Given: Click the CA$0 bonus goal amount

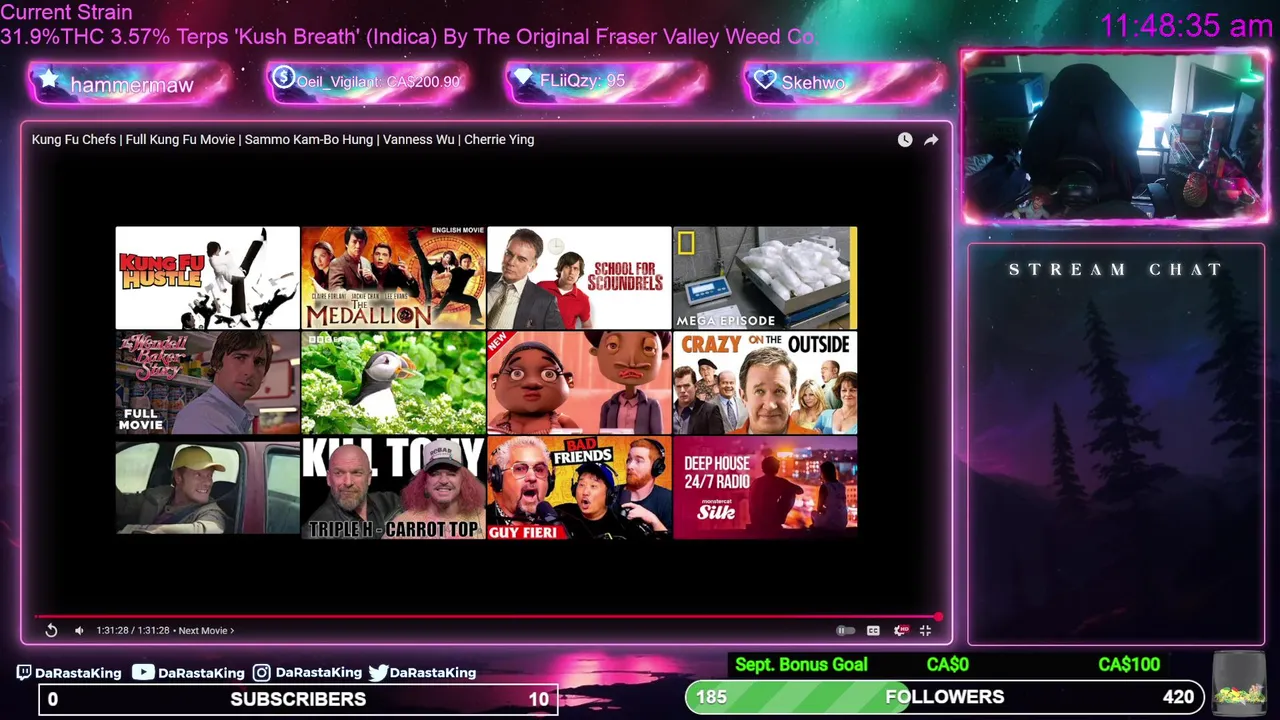Looking at the screenshot, I should pos(947,664).
